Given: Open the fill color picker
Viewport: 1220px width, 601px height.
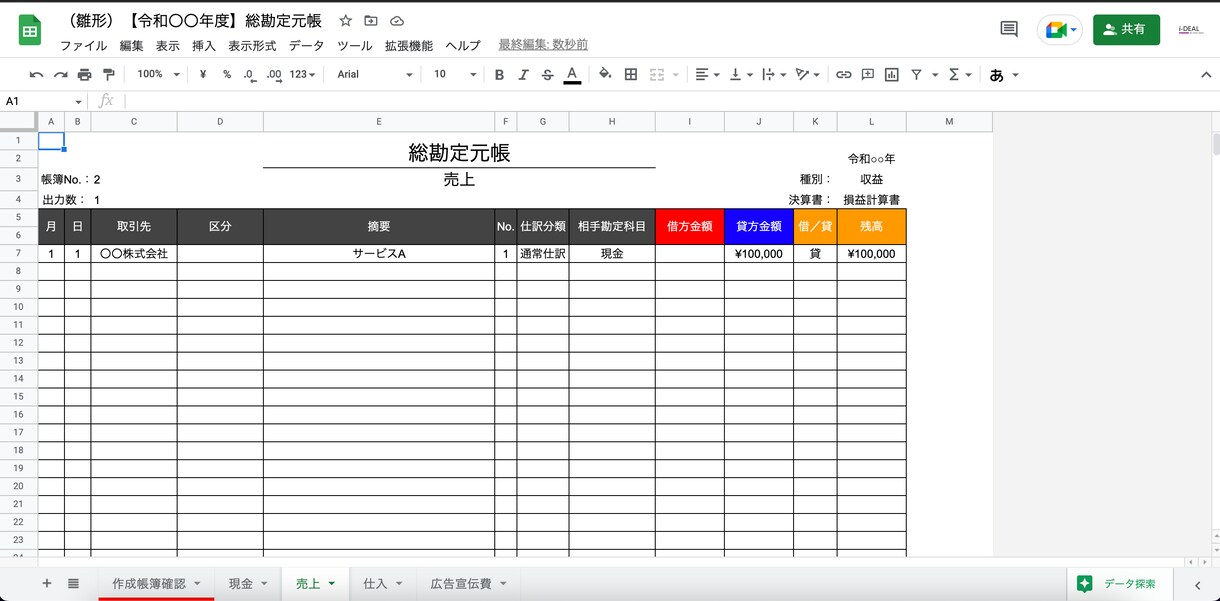Looking at the screenshot, I should coord(605,75).
